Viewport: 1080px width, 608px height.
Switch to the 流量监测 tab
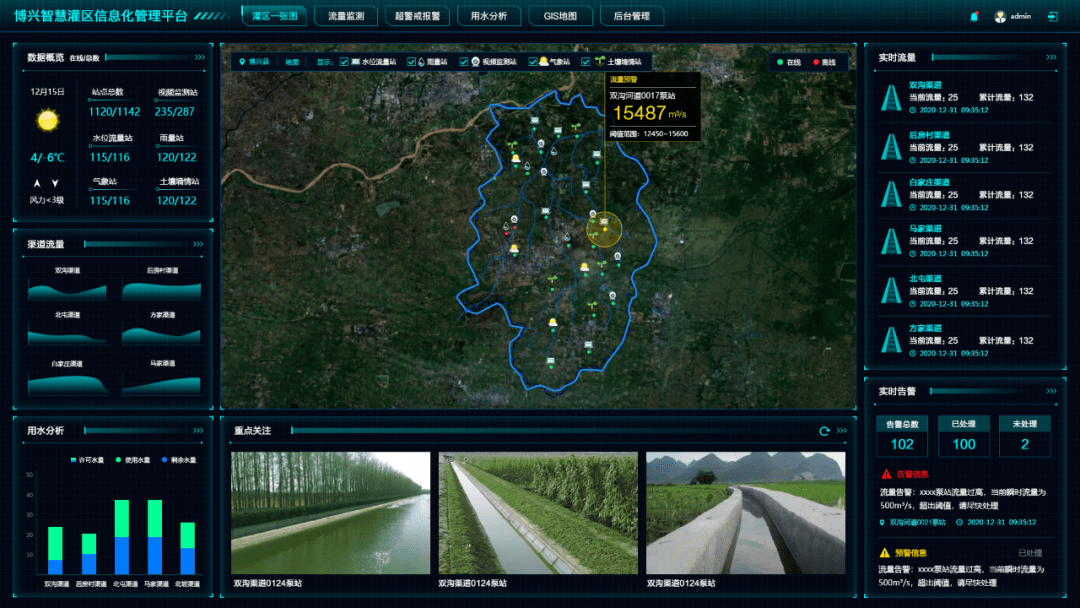[x=346, y=16]
